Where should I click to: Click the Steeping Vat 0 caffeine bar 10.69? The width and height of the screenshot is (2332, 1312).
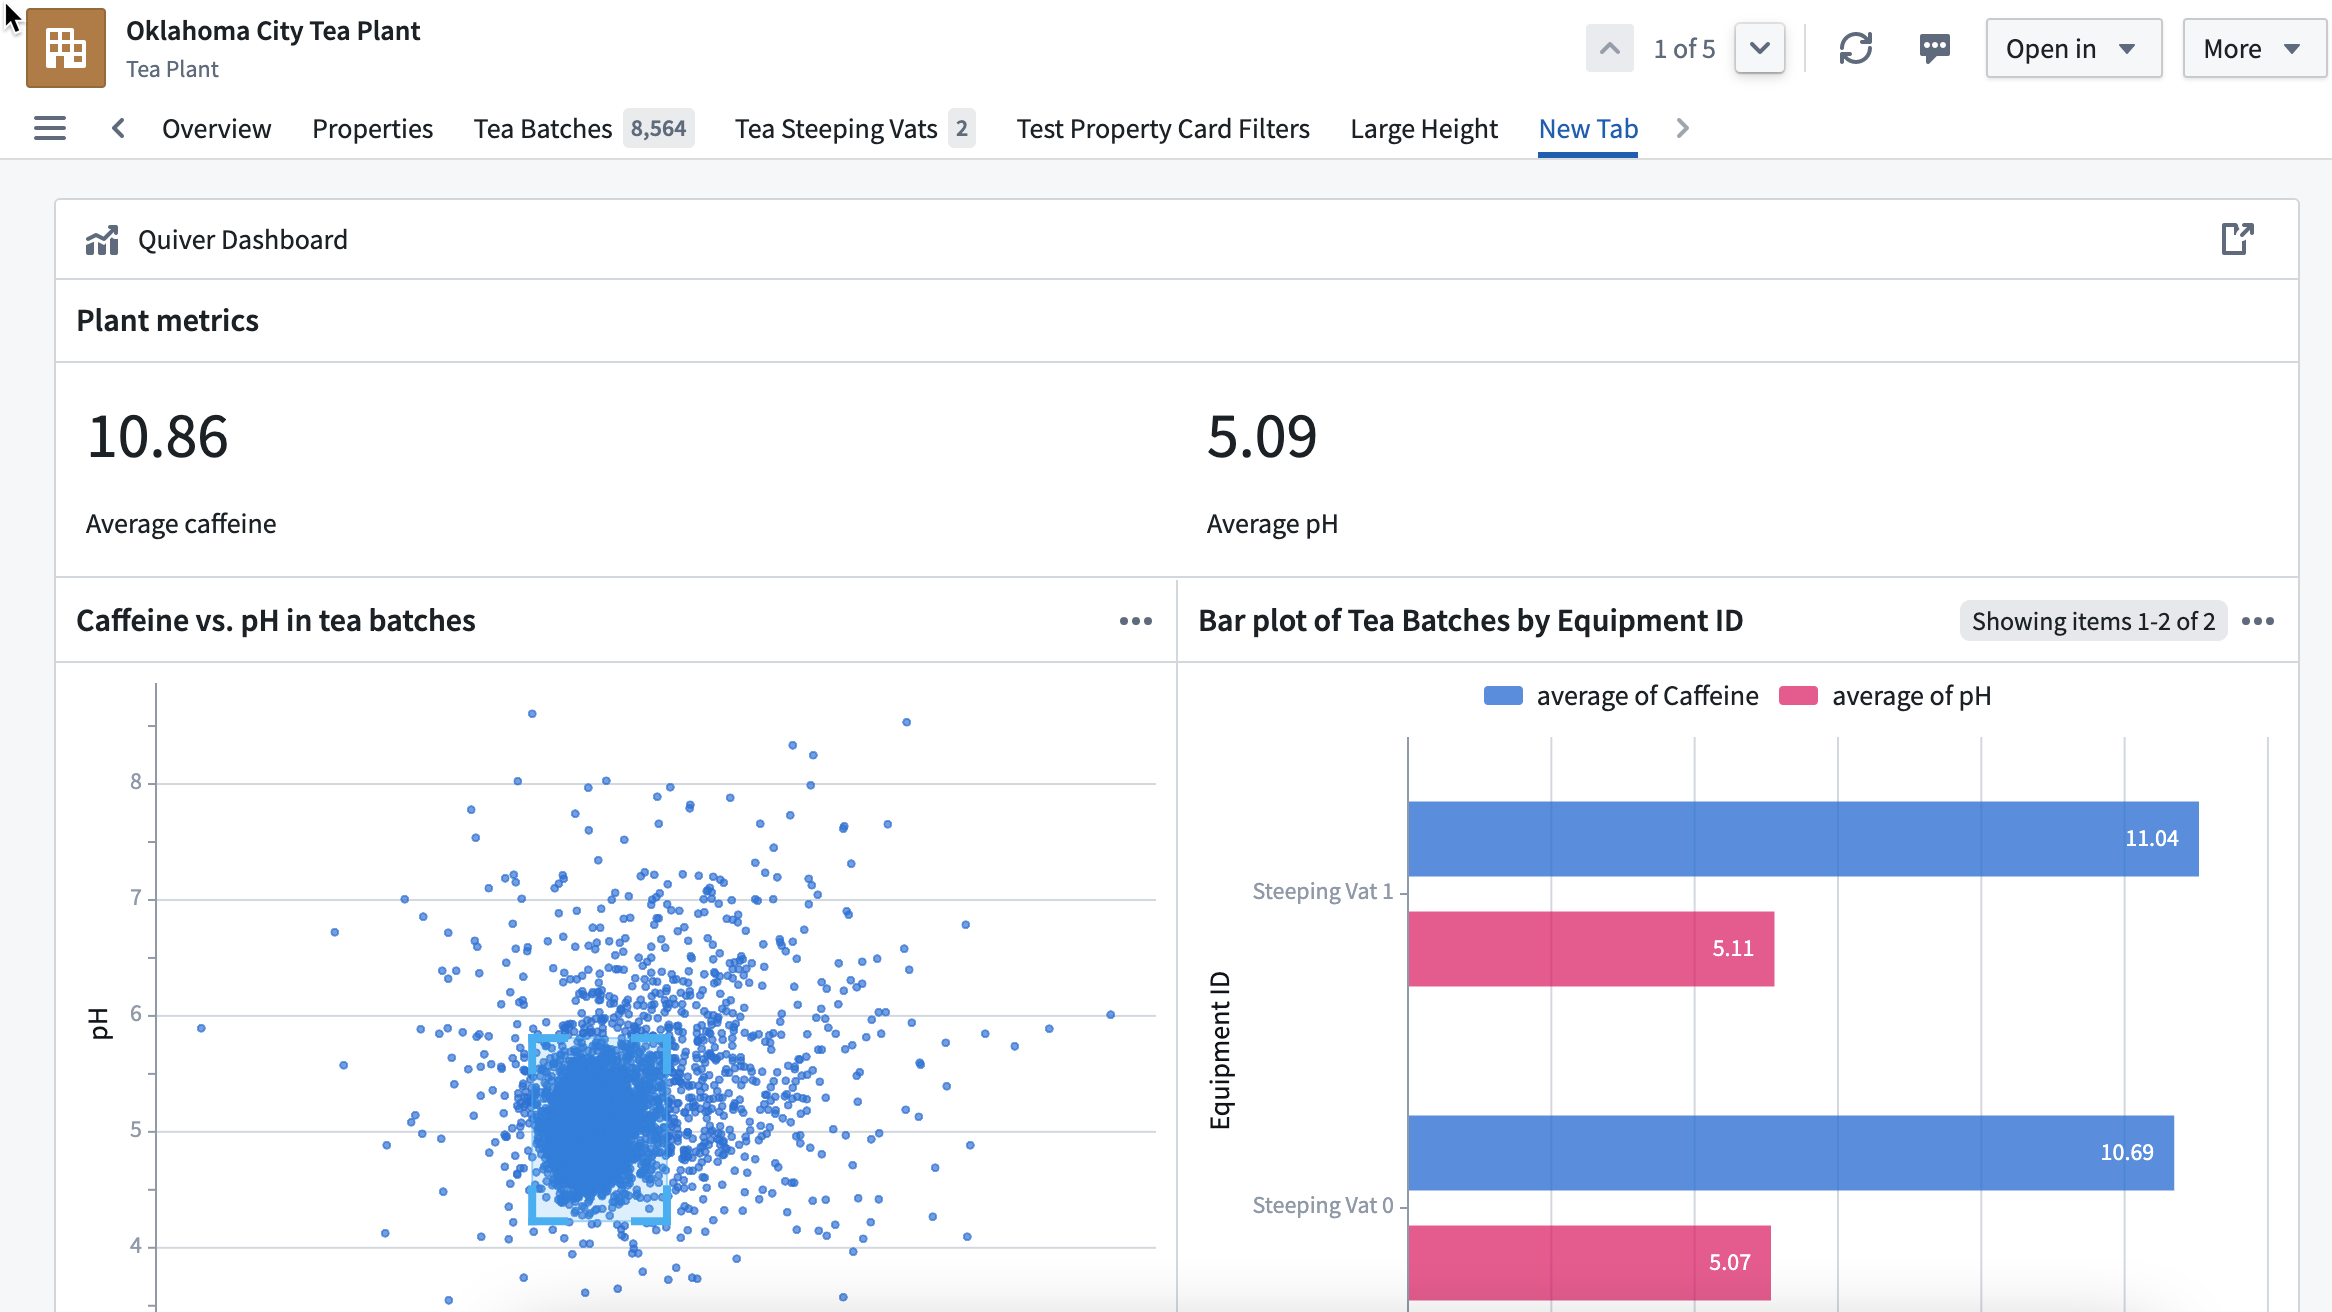point(1791,1152)
